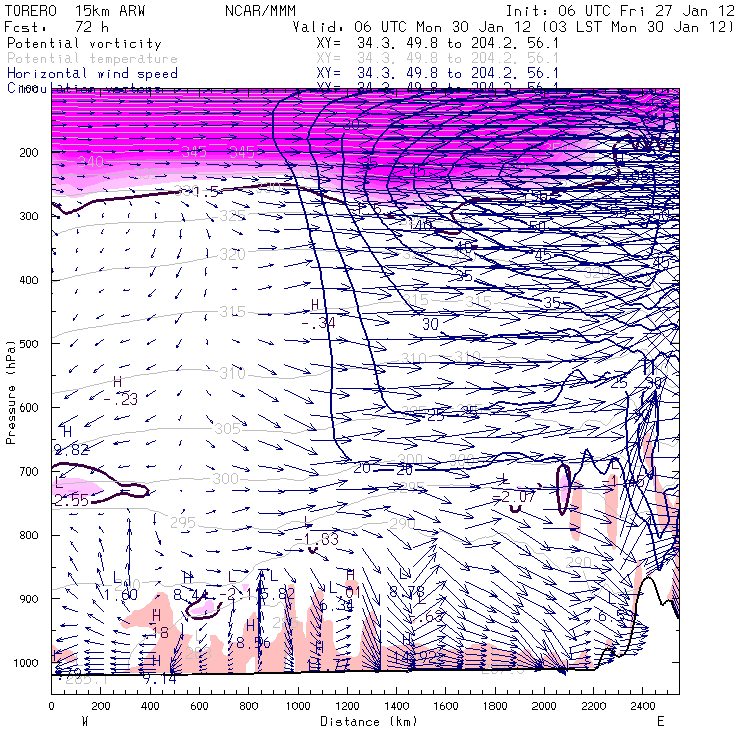The height and width of the screenshot is (740, 740).
Task: Click the 900 tick on the pressure axis
Action: point(29,598)
